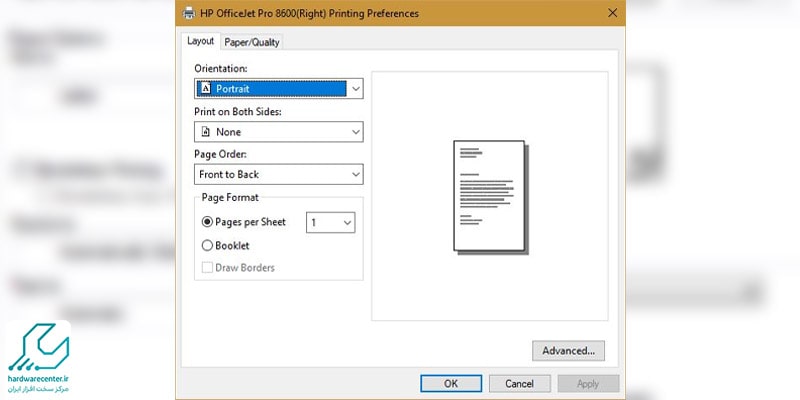The height and width of the screenshot is (400, 800).
Task: Toggle the Draw Borders checkbox
Action: [x=207, y=268]
